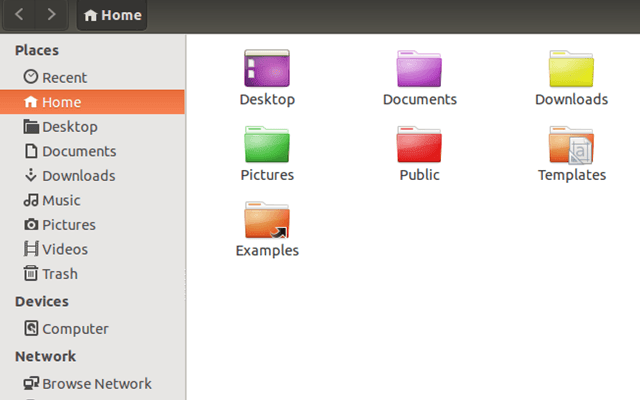This screenshot has height=400, width=640.
Task: Open the purple Documents folder
Action: coord(419,68)
